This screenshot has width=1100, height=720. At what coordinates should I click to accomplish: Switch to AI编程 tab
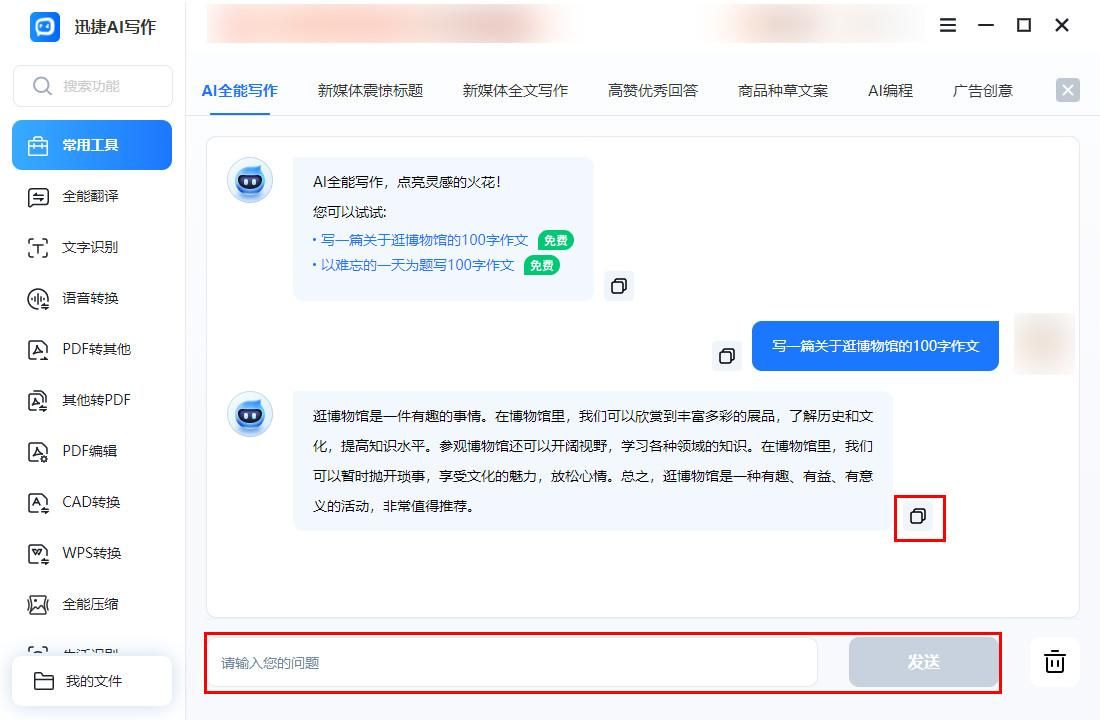pyautogui.click(x=890, y=91)
